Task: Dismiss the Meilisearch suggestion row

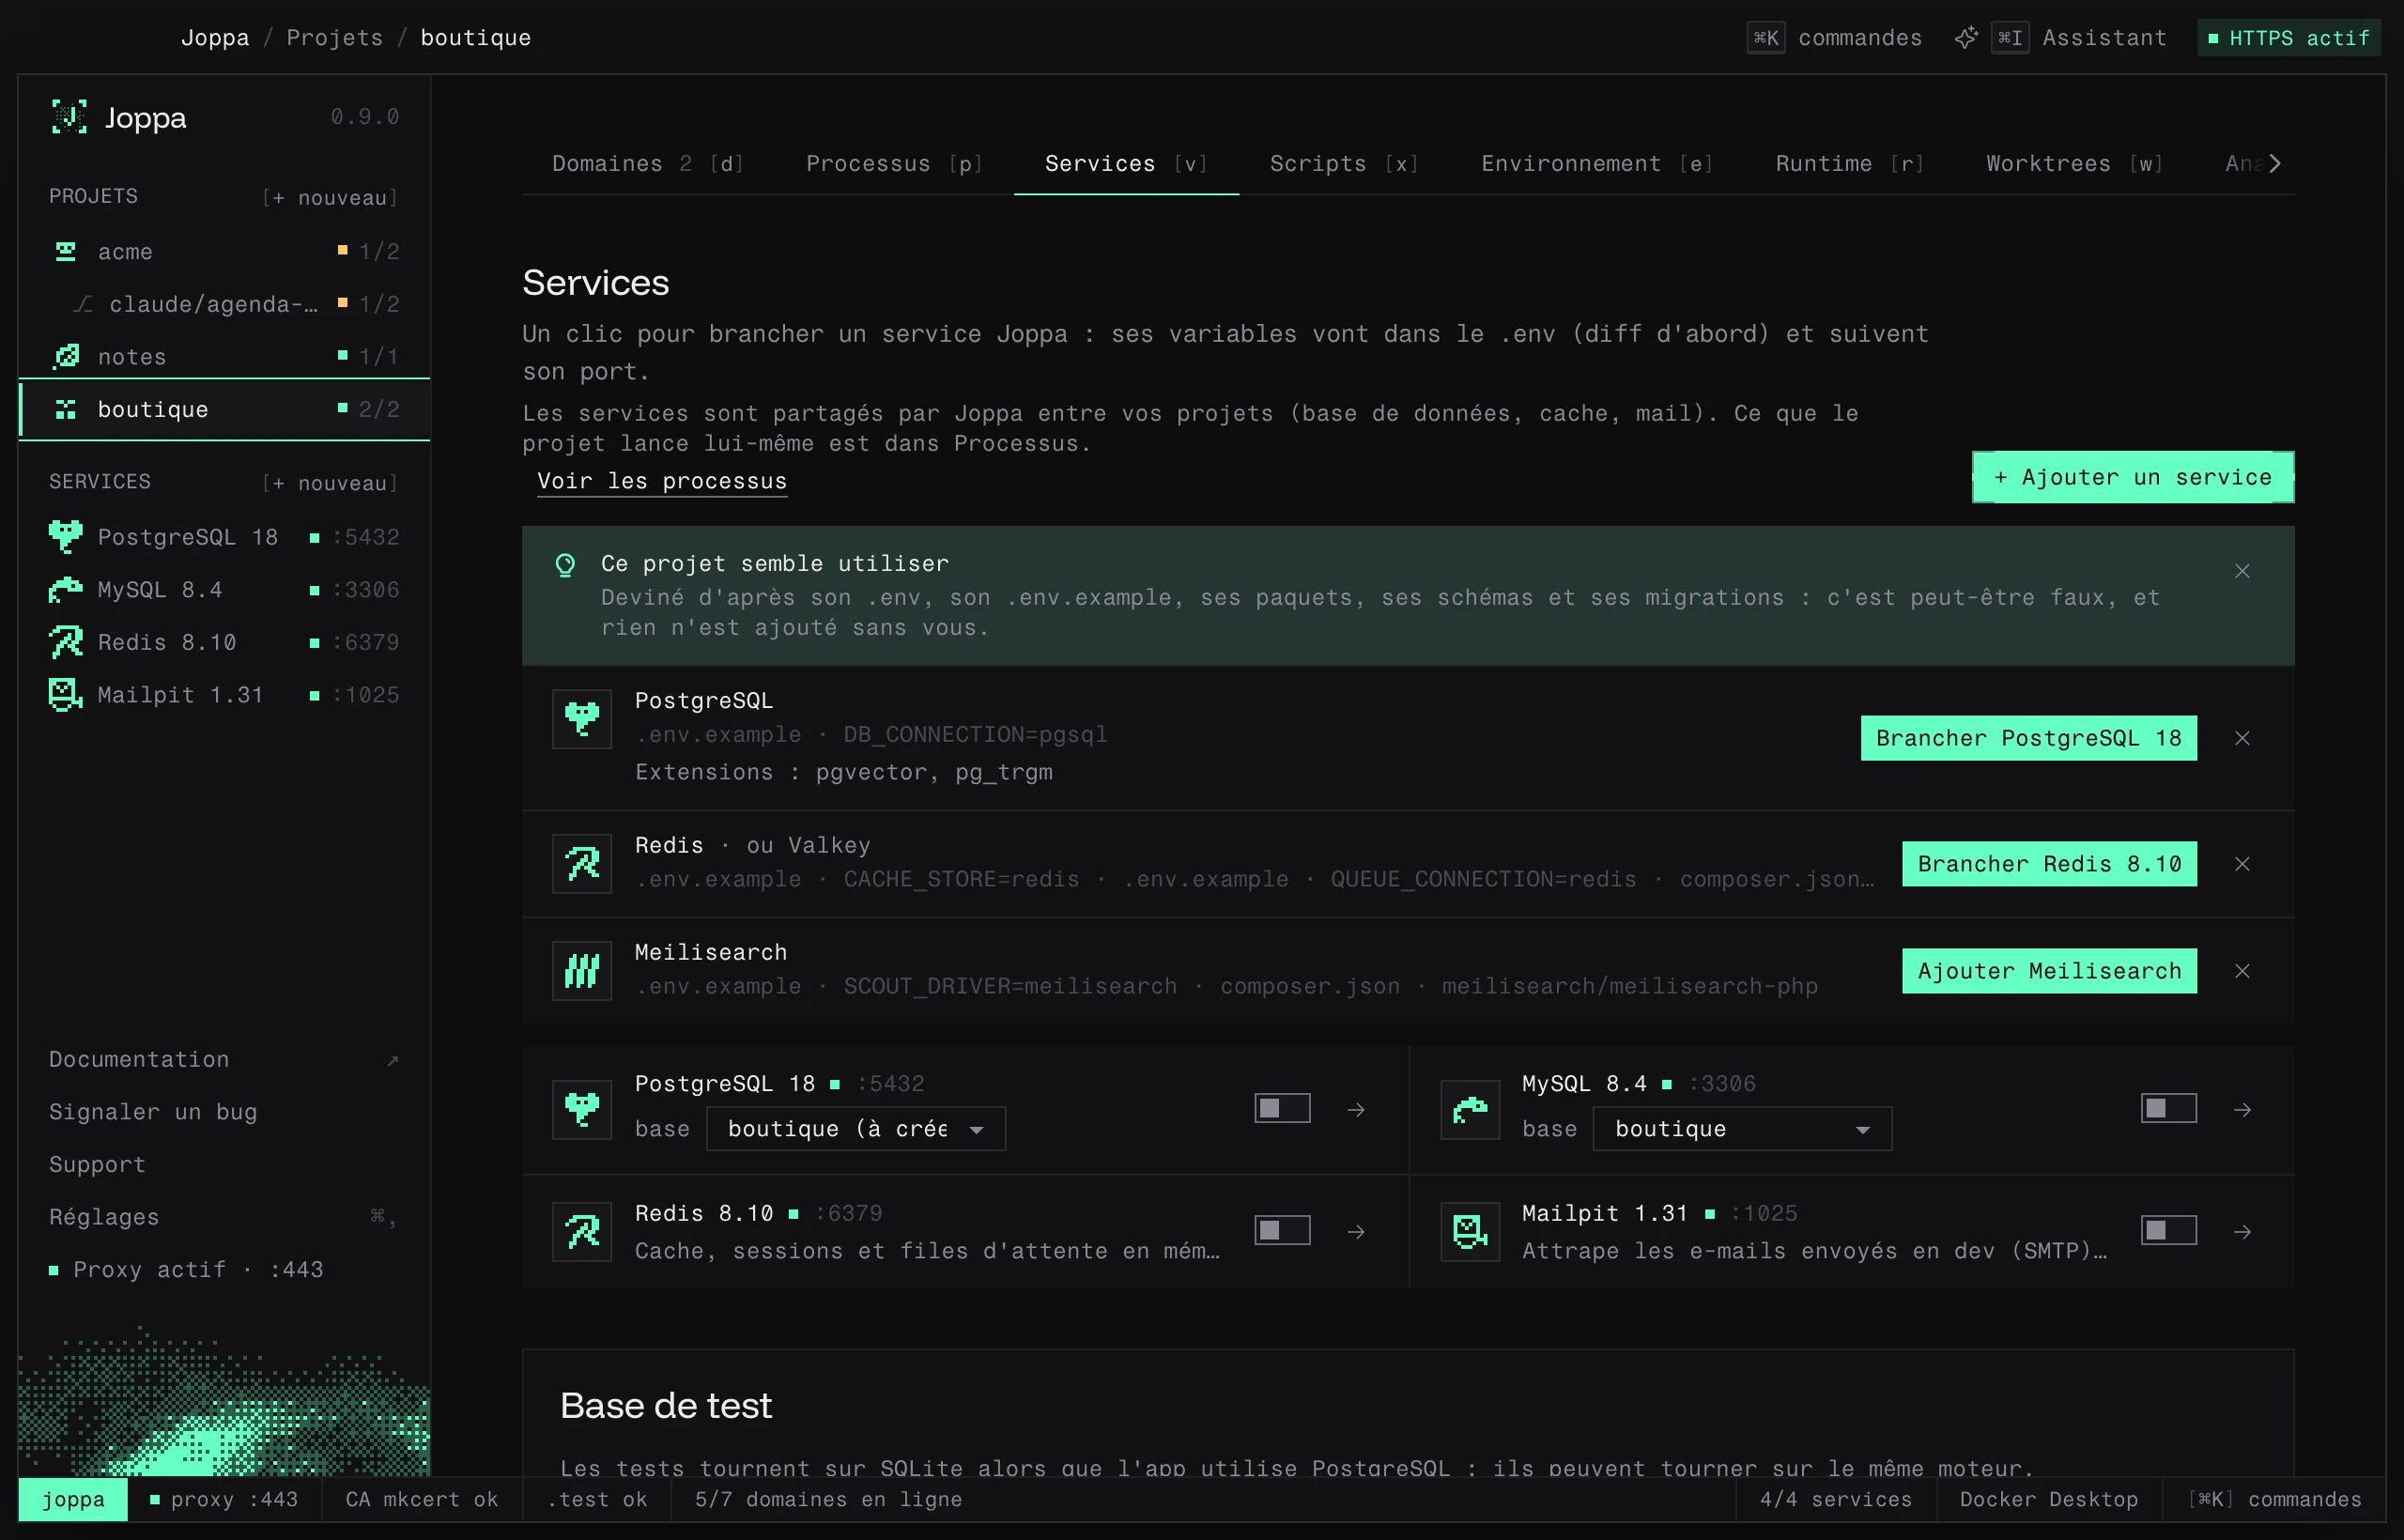Action: point(2242,971)
